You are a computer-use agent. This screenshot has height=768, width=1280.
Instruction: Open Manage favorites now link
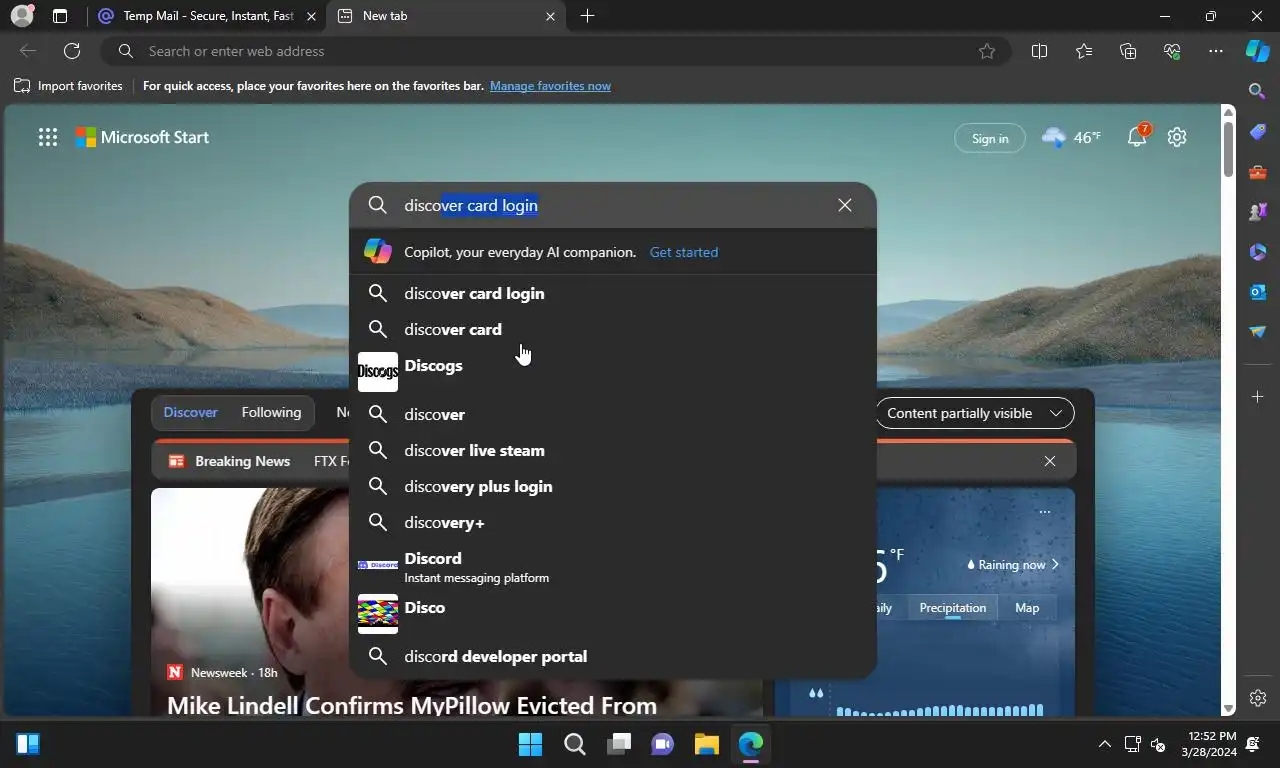tap(550, 86)
